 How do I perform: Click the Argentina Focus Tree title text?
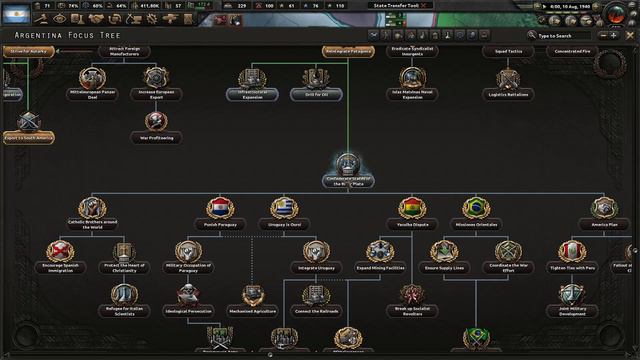click(67, 36)
